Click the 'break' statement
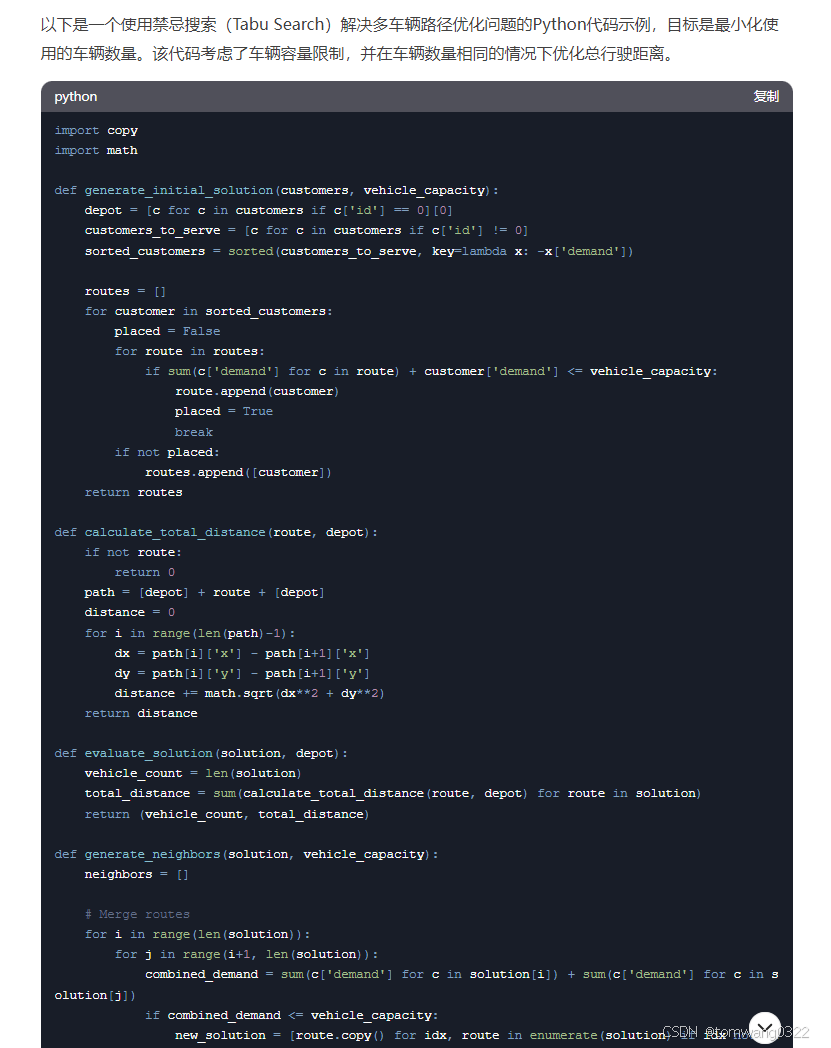 coord(194,432)
